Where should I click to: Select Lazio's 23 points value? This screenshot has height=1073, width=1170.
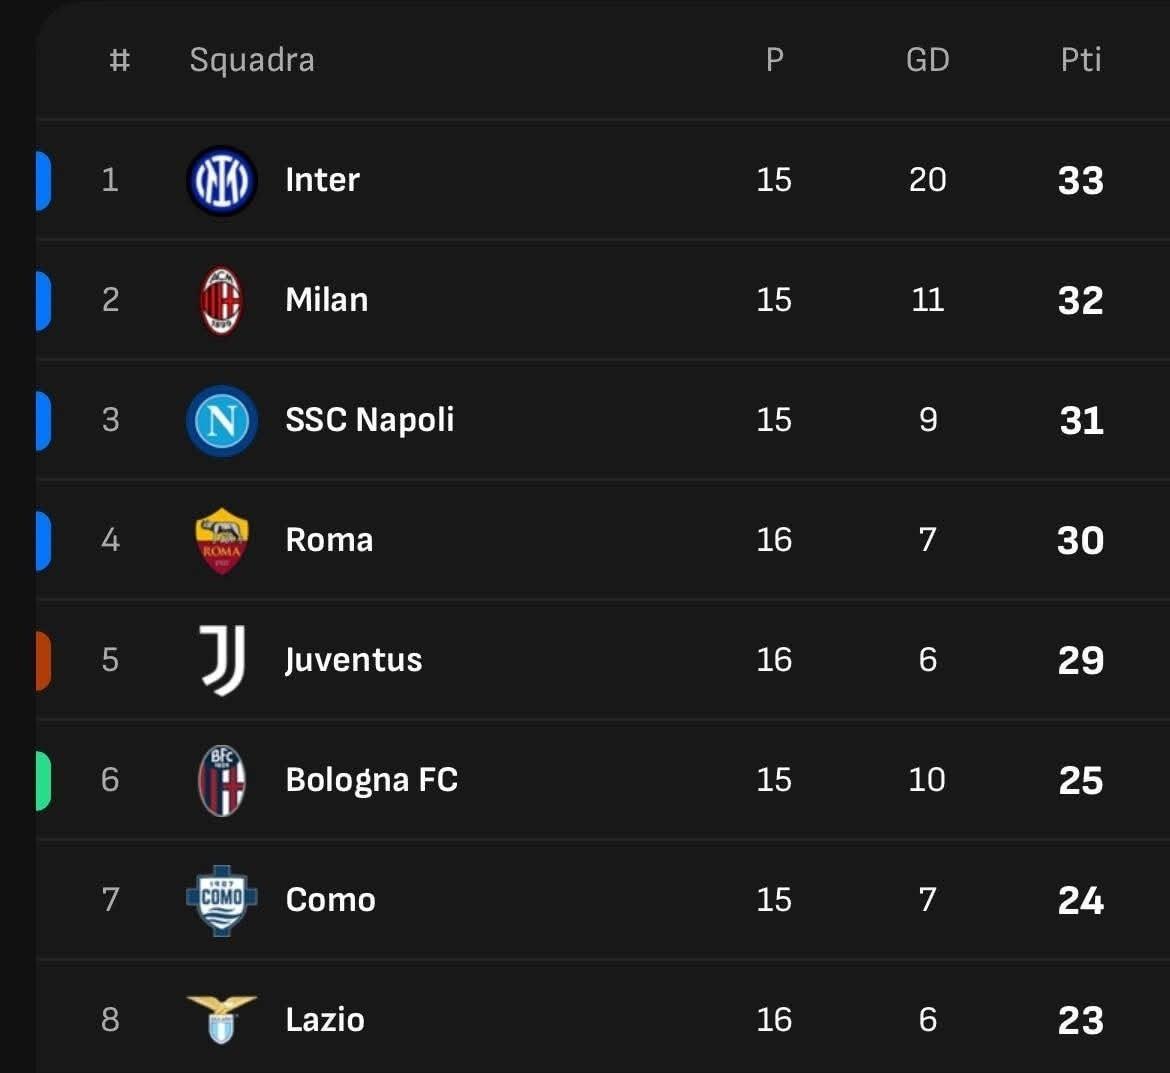tap(1080, 1020)
